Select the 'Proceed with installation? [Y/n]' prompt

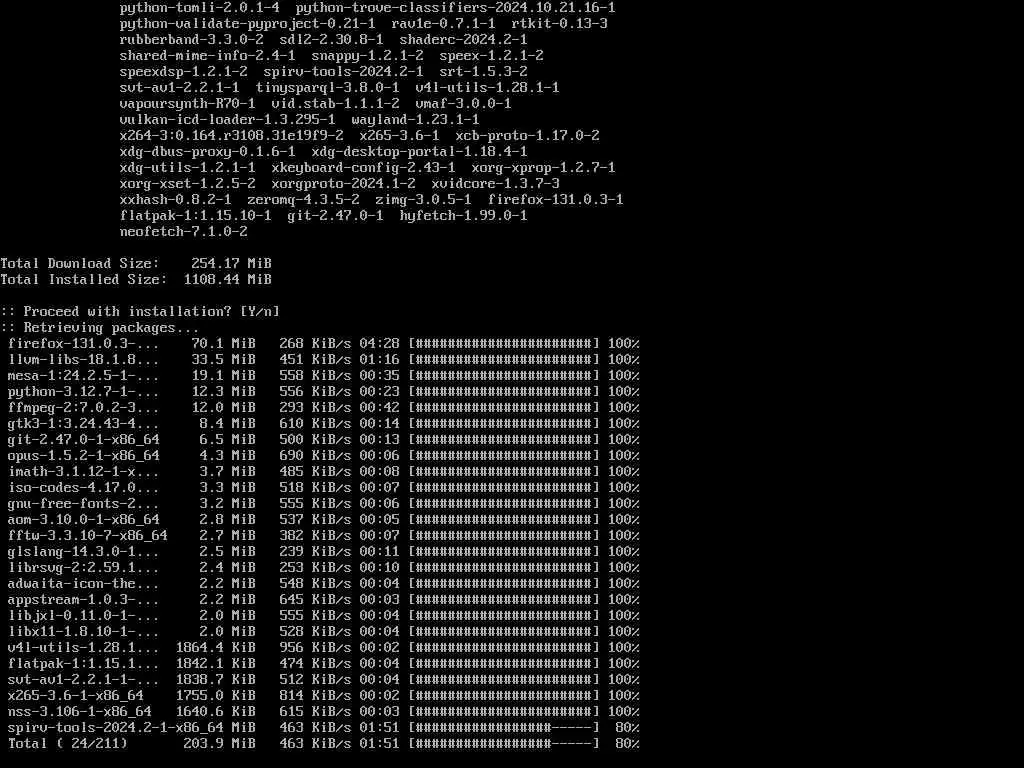[x=140, y=312]
